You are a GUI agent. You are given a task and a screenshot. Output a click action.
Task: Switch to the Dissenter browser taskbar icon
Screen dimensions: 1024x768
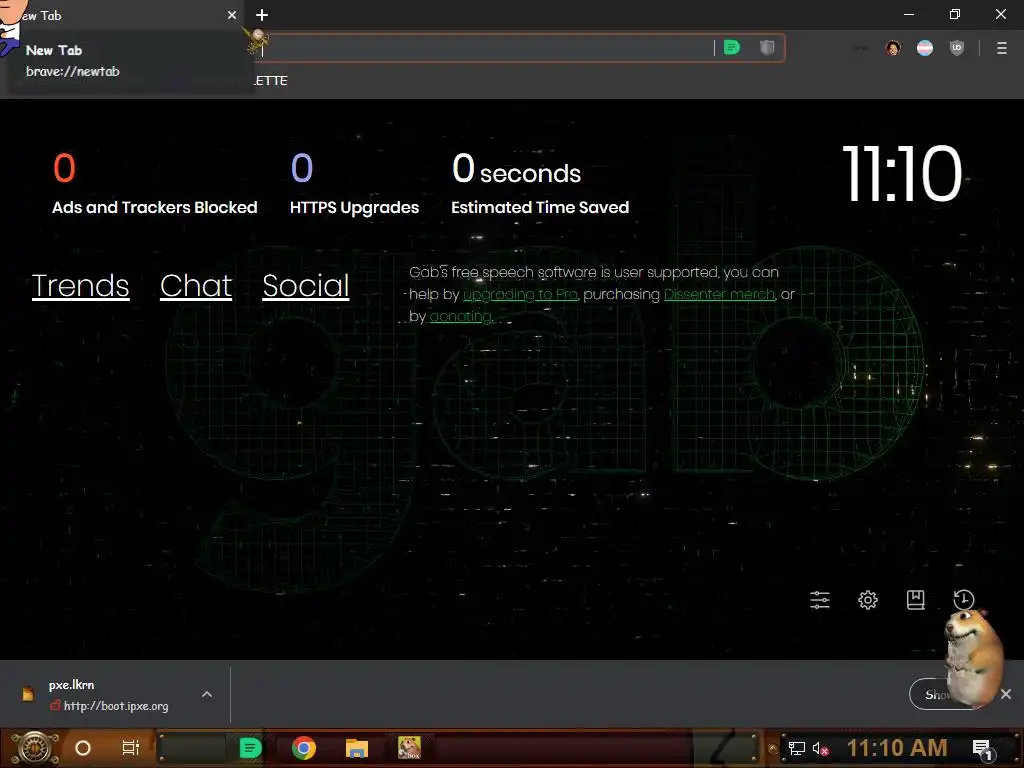coord(250,748)
